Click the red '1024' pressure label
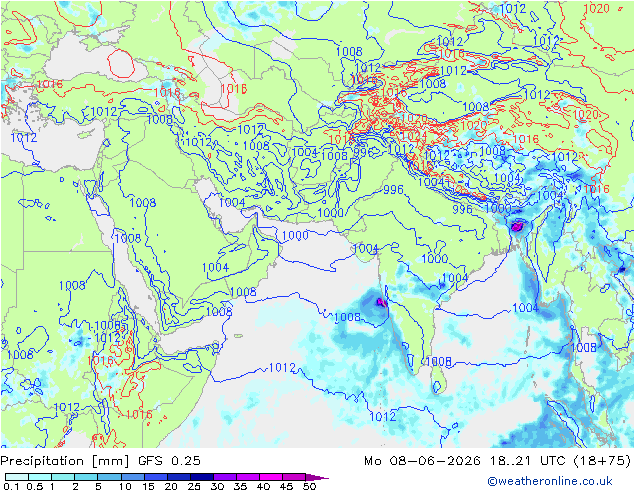 [414, 135]
